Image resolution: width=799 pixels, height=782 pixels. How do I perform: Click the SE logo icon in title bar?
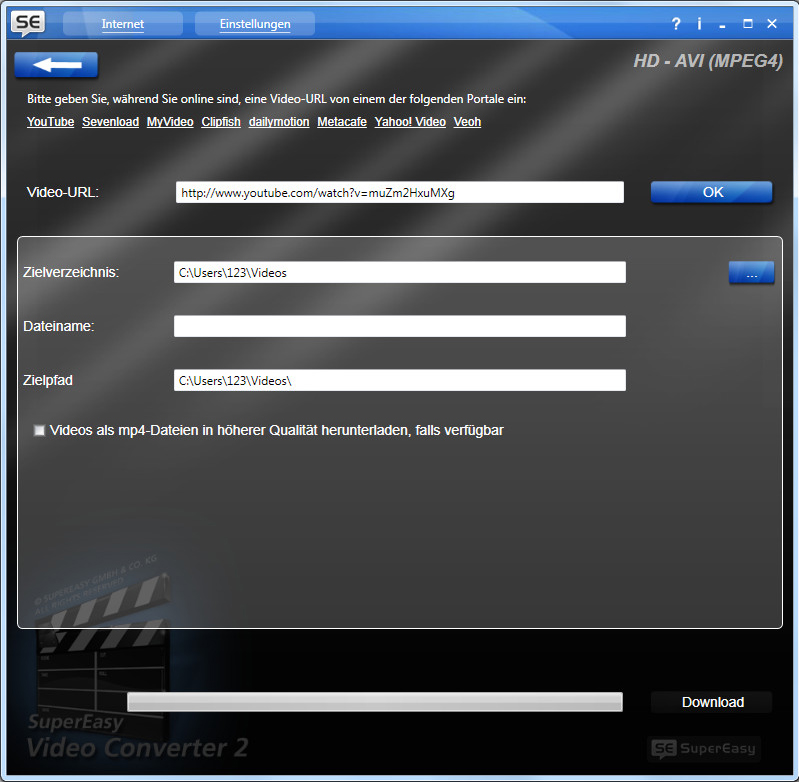[x=28, y=23]
